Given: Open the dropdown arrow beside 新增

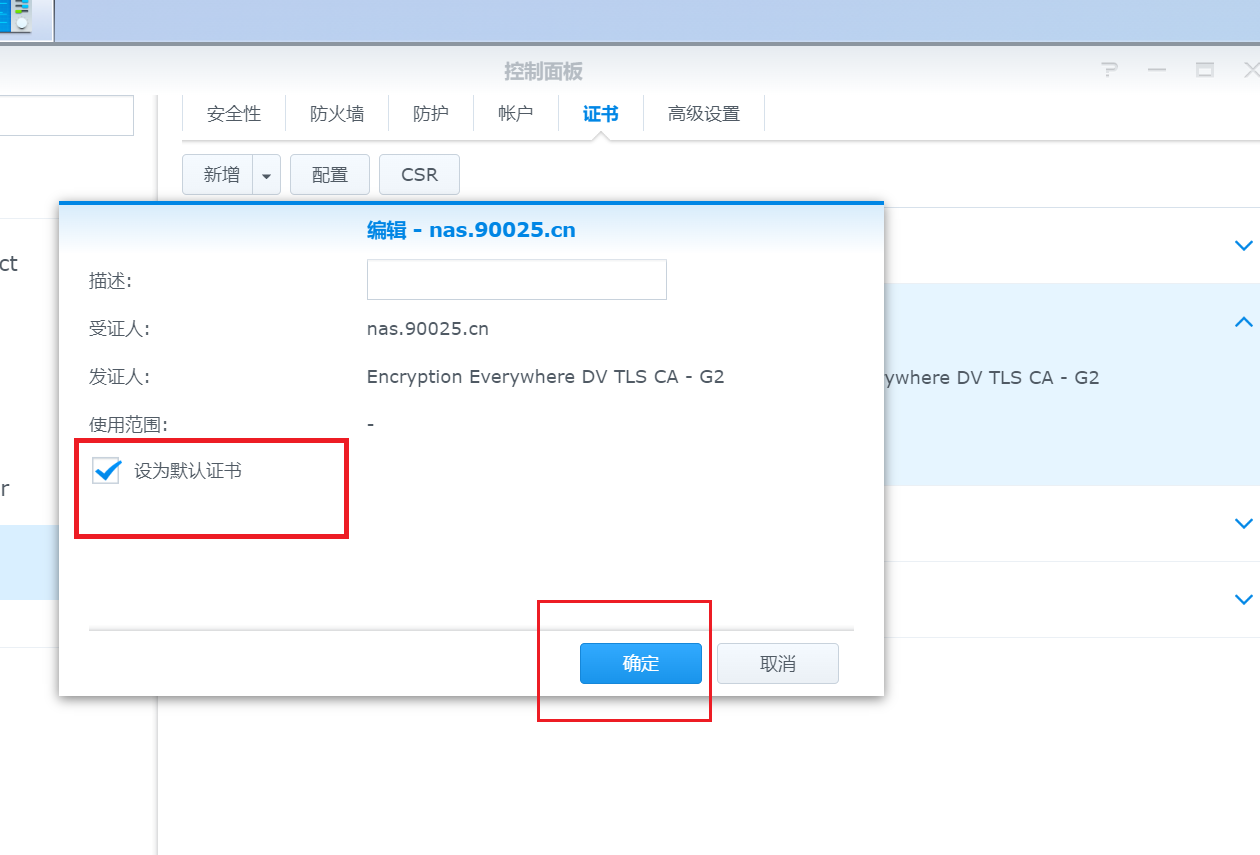Looking at the screenshot, I should [x=266, y=175].
